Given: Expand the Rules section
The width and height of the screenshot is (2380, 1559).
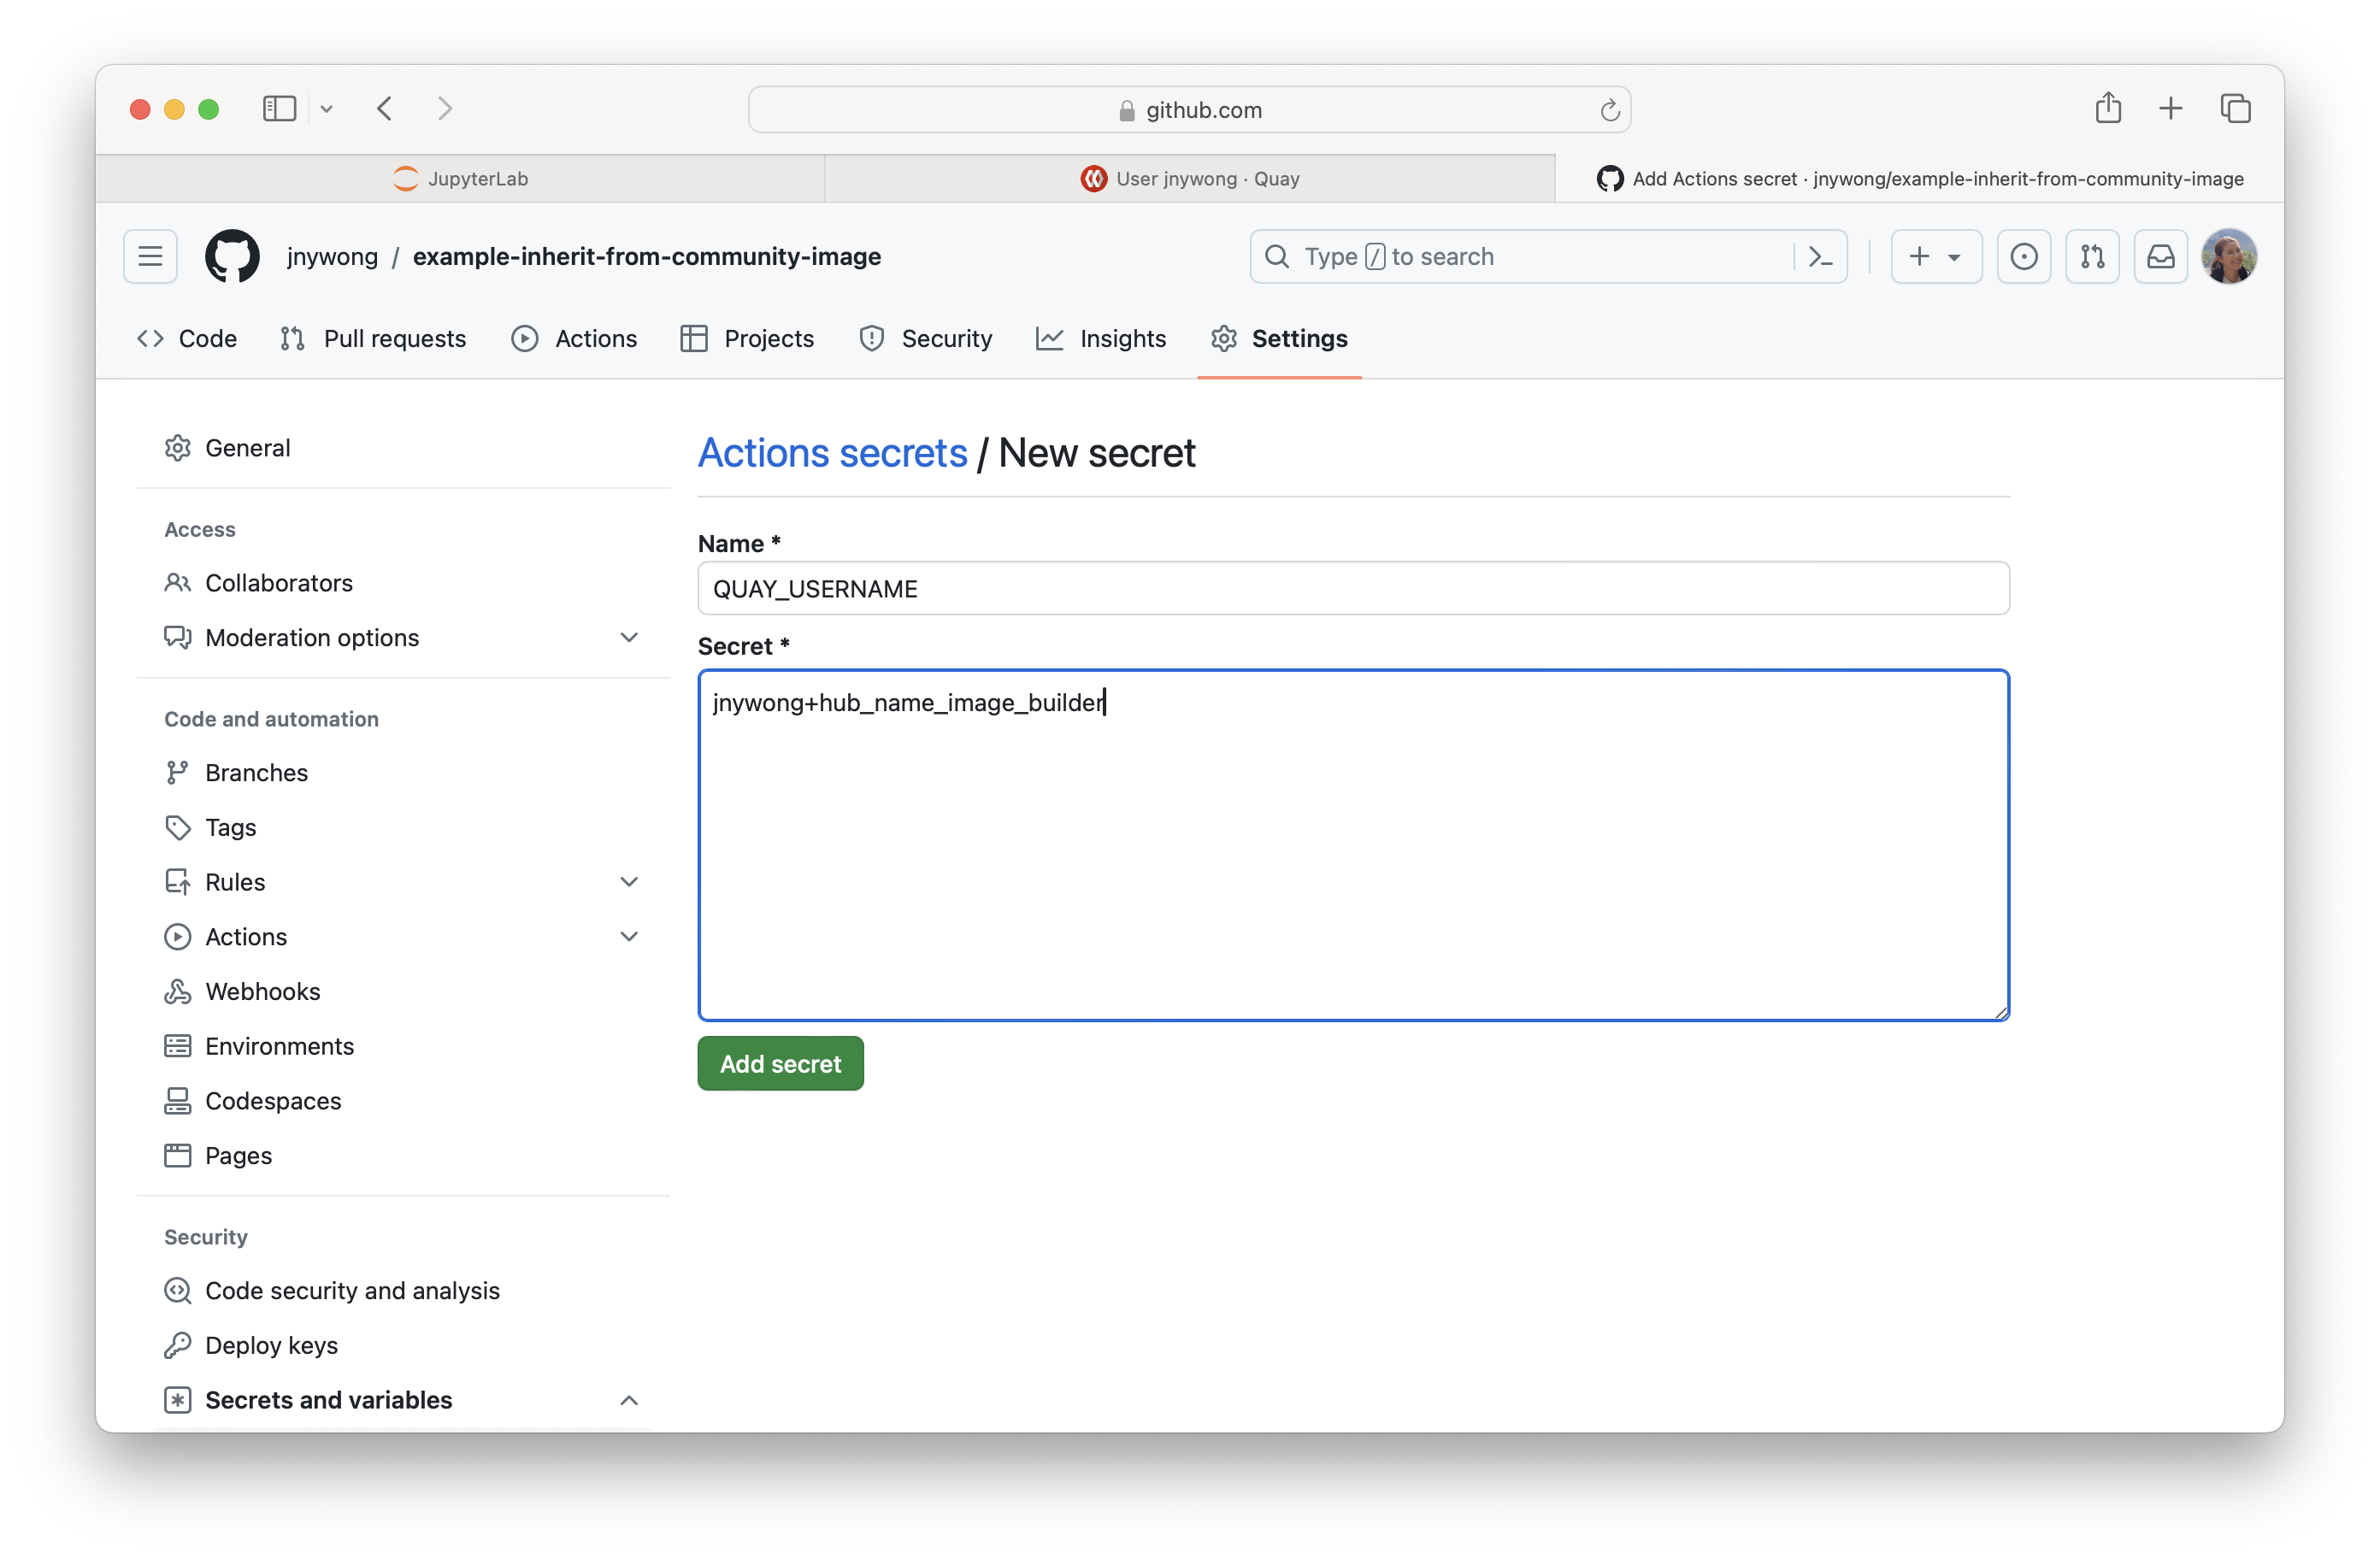Looking at the screenshot, I should [629, 881].
